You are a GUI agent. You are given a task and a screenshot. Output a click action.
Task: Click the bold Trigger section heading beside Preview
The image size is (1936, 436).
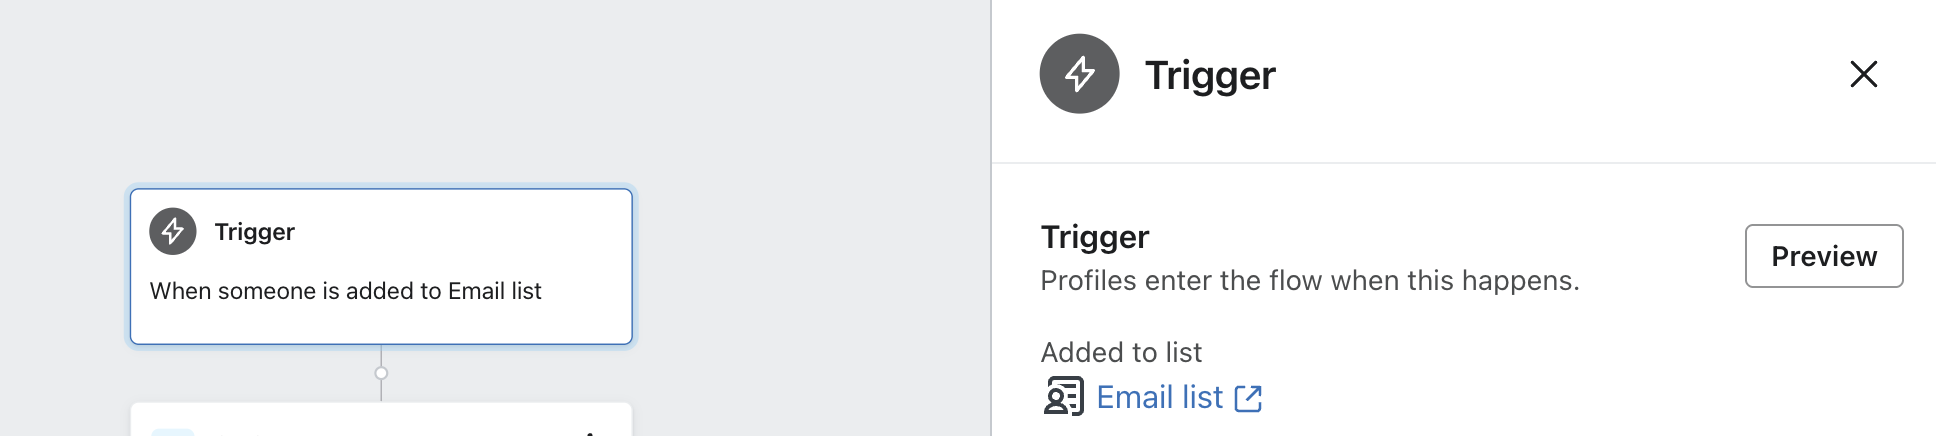pyautogui.click(x=1094, y=237)
